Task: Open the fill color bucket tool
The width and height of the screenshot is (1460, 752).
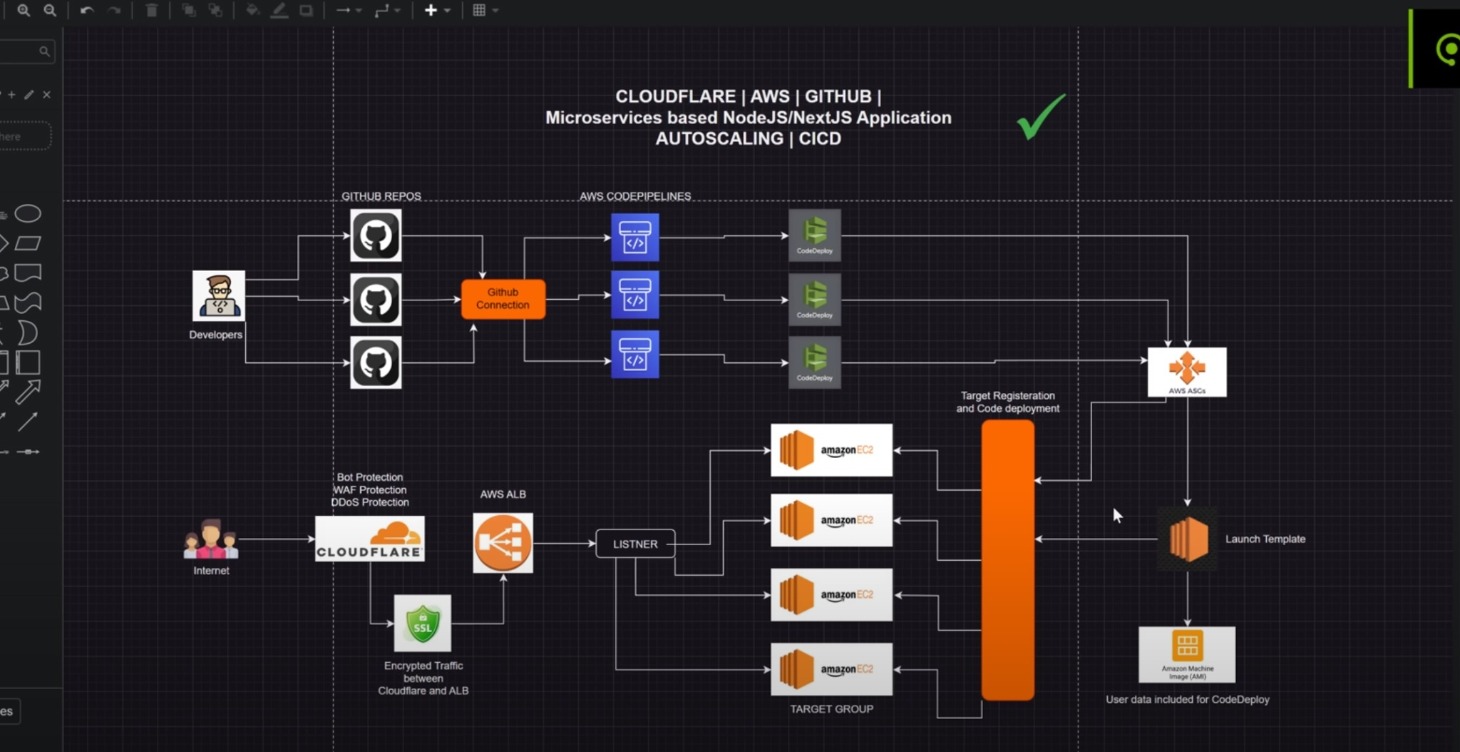Action: coord(253,10)
